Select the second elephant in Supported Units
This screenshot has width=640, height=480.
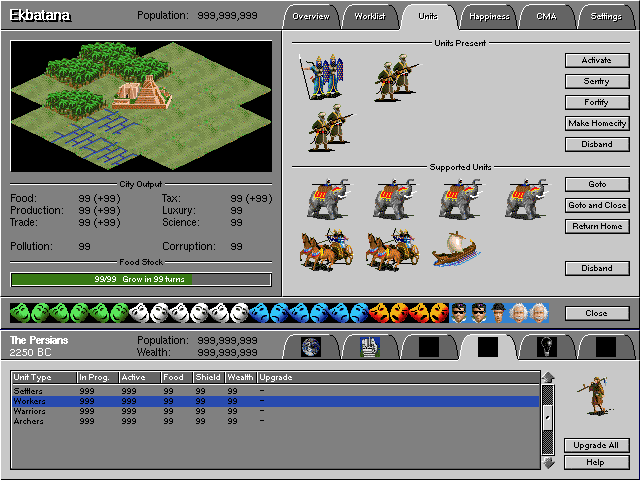[395, 199]
